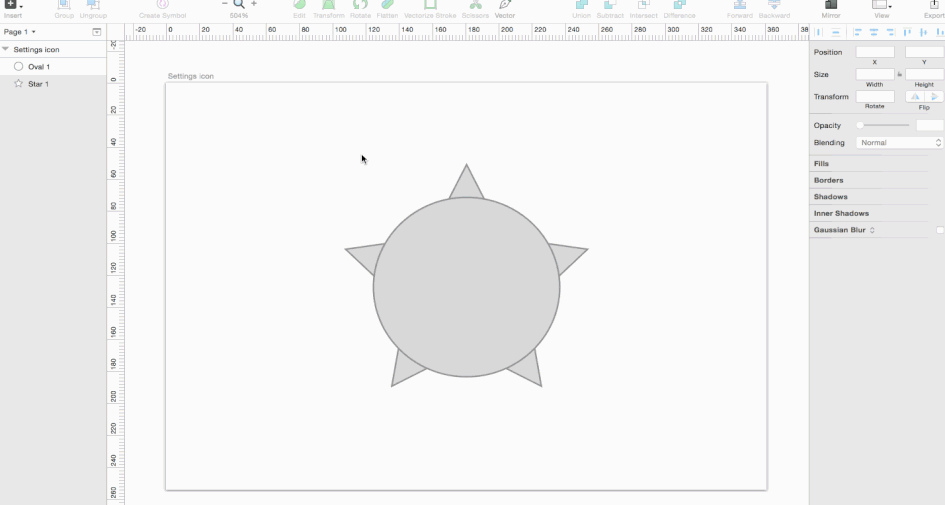Open the Insert menu button
This screenshot has width=945, height=505.
pos(13,5)
